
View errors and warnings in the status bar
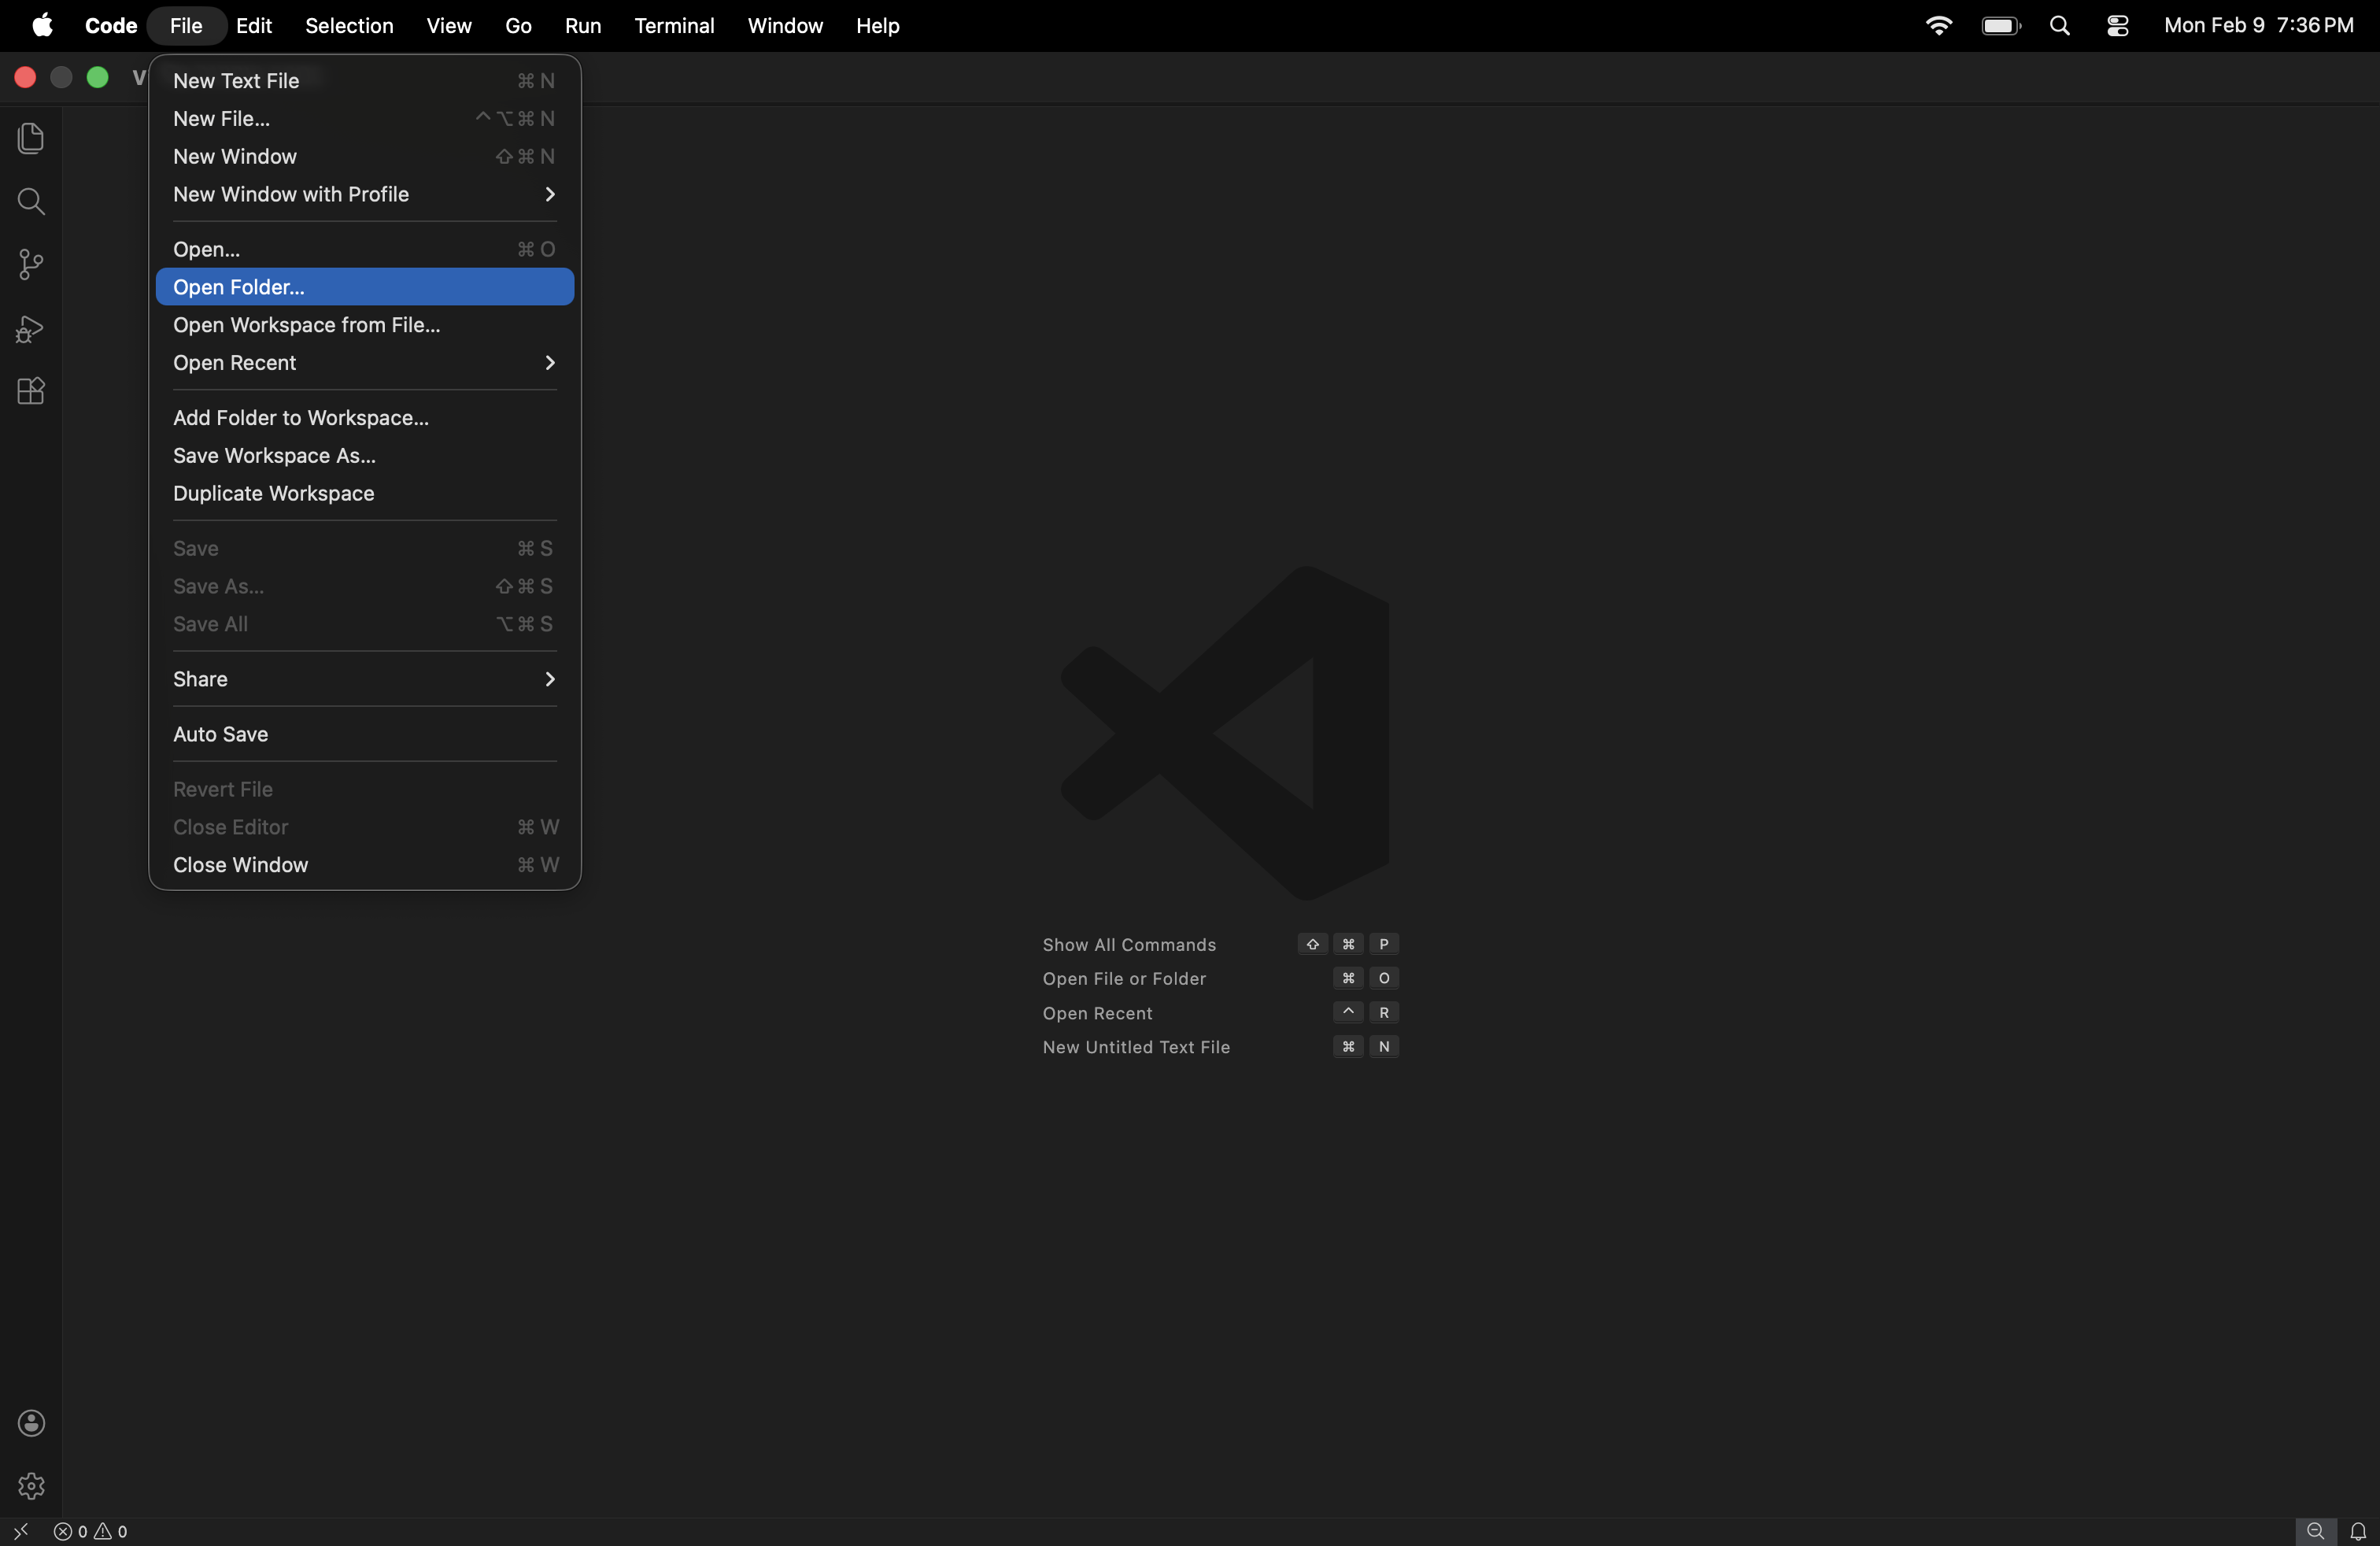tap(90, 1531)
